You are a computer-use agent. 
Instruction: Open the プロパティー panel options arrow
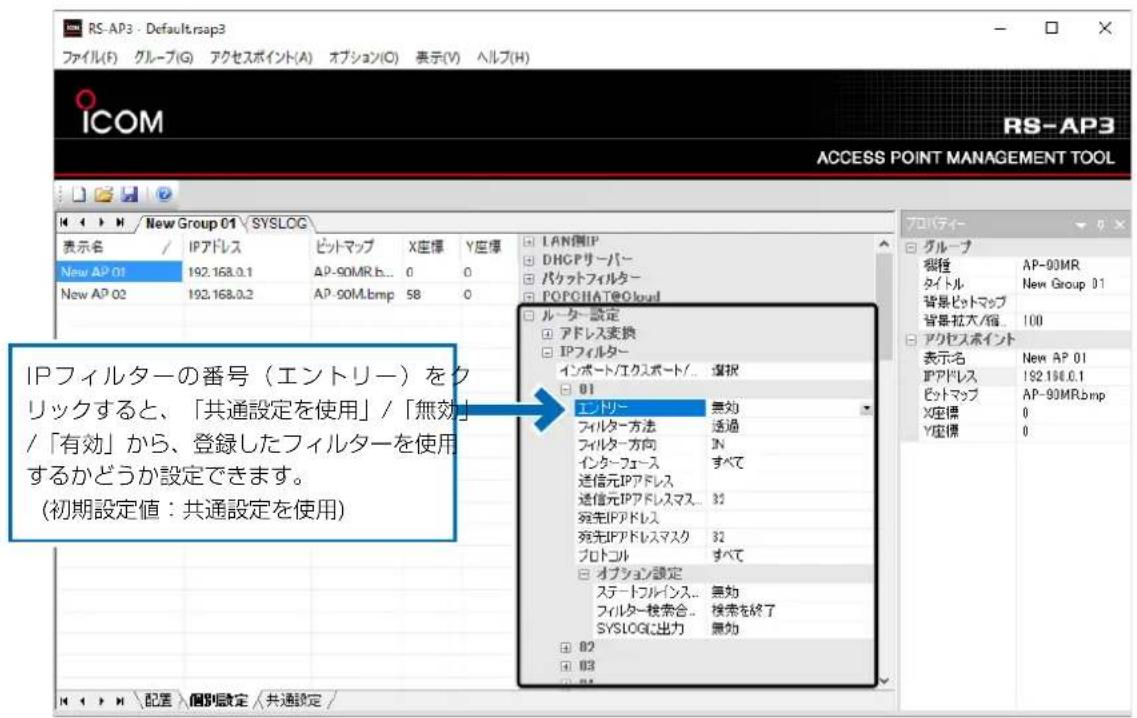(x=1080, y=225)
